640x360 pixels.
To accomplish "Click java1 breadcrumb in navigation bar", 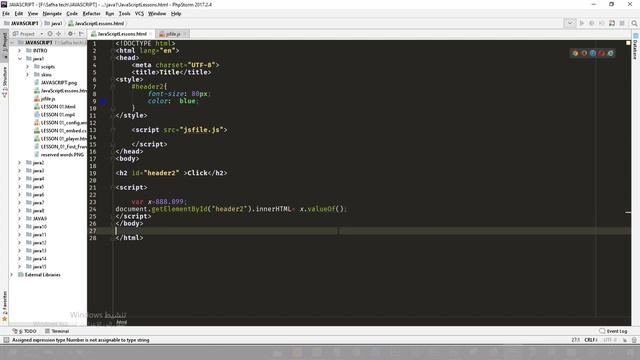I will [x=53, y=23].
